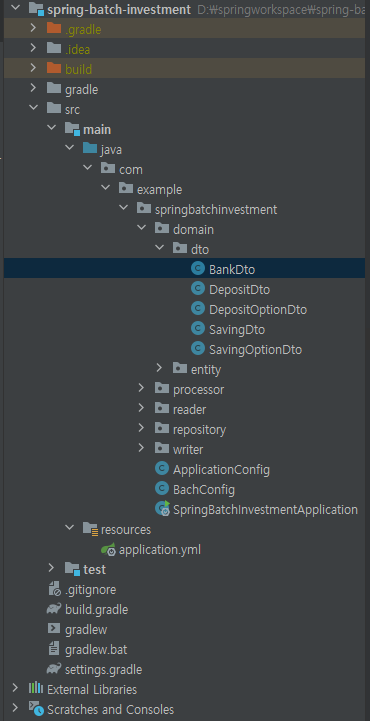Click the DepositDto class icon
Image resolution: width=370 pixels, height=721 pixels.
coord(198,289)
